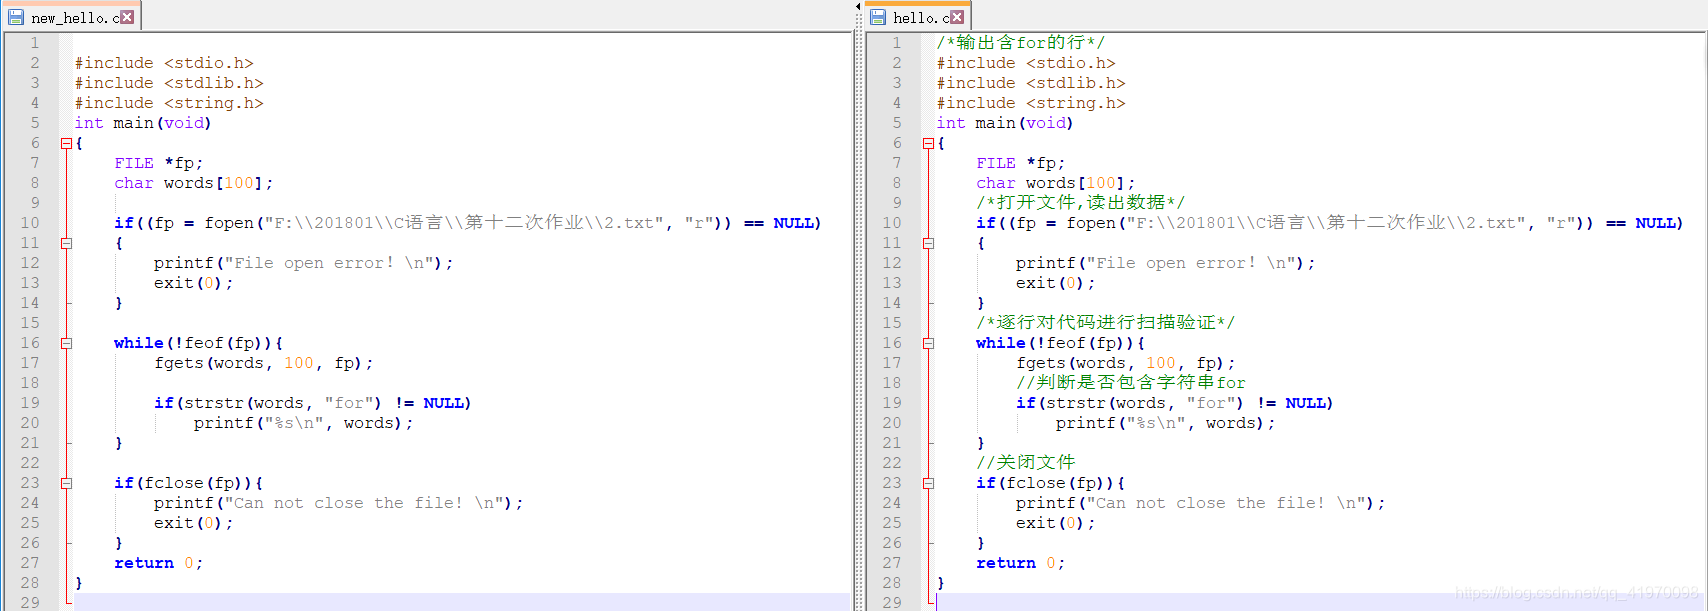Click the save-state disk icon on new_hello.c tab
Screen dimensions: 1708x611
click(16, 17)
